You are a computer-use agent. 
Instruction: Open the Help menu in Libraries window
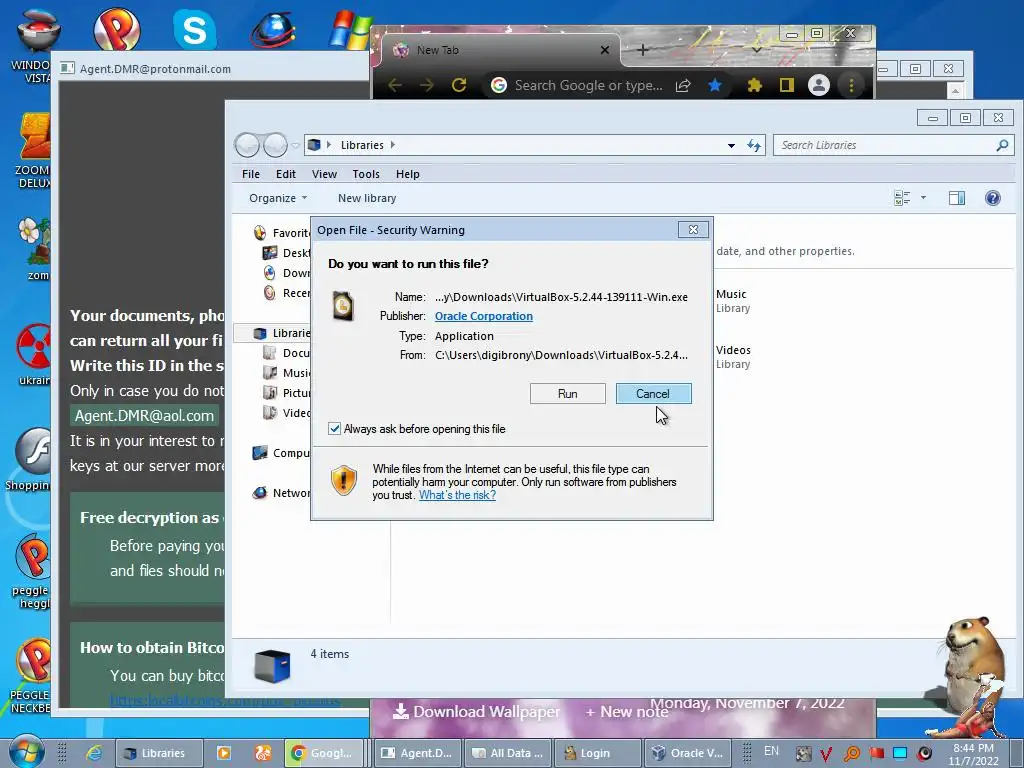coord(408,174)
